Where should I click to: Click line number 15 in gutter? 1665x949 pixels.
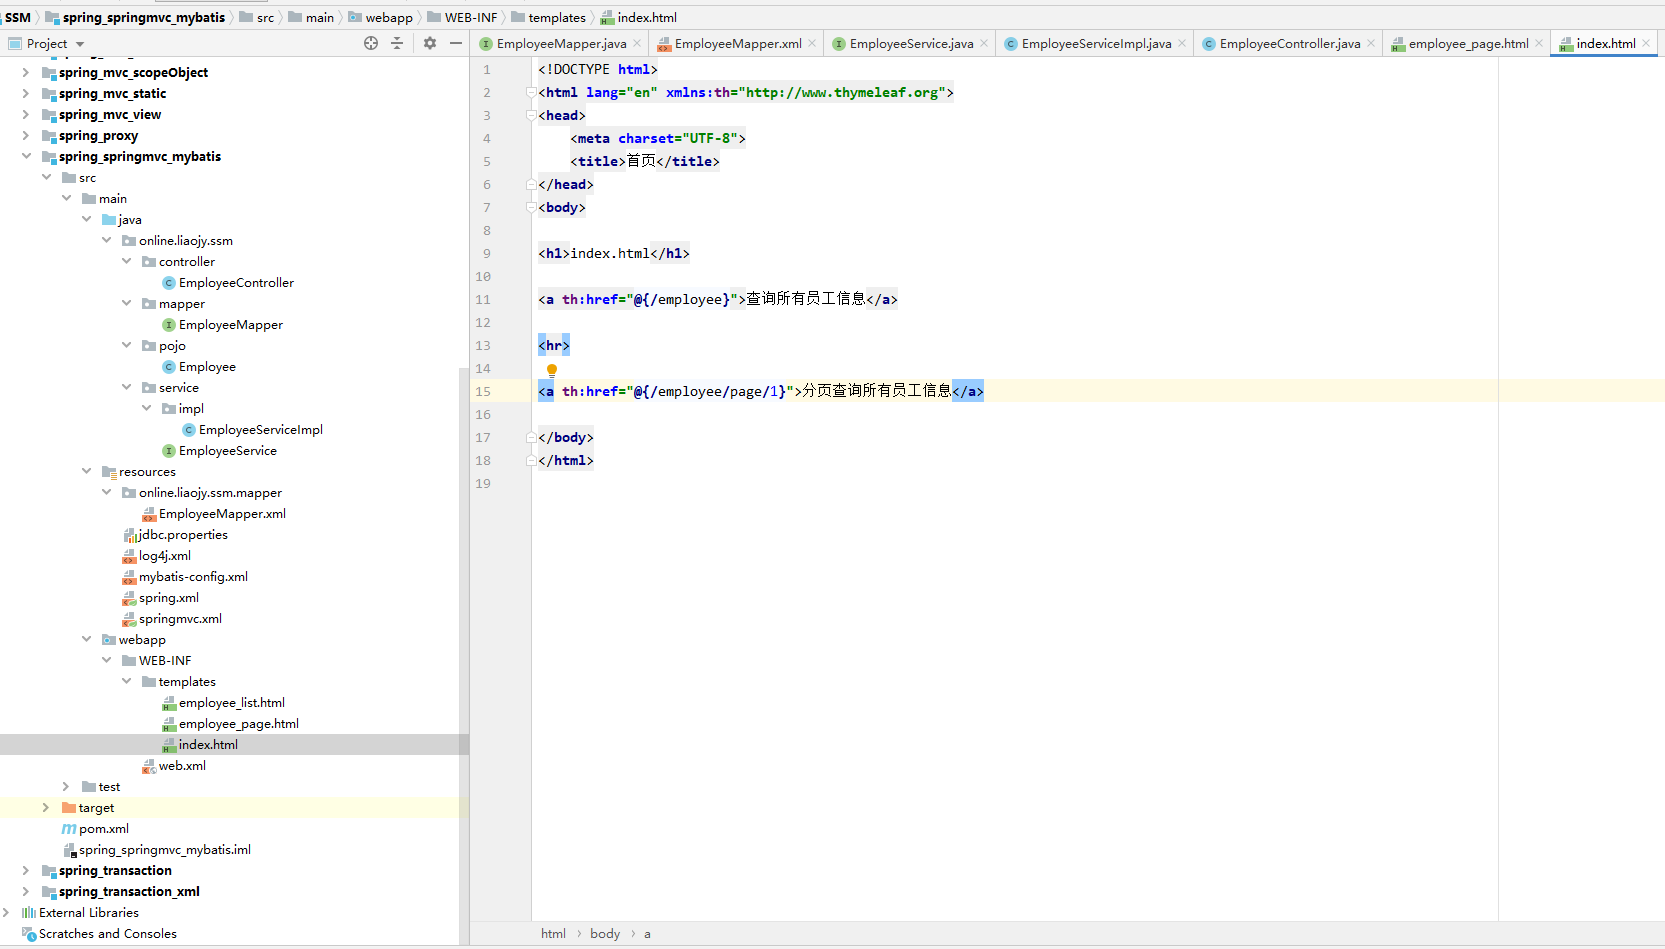tap(483, 391)
